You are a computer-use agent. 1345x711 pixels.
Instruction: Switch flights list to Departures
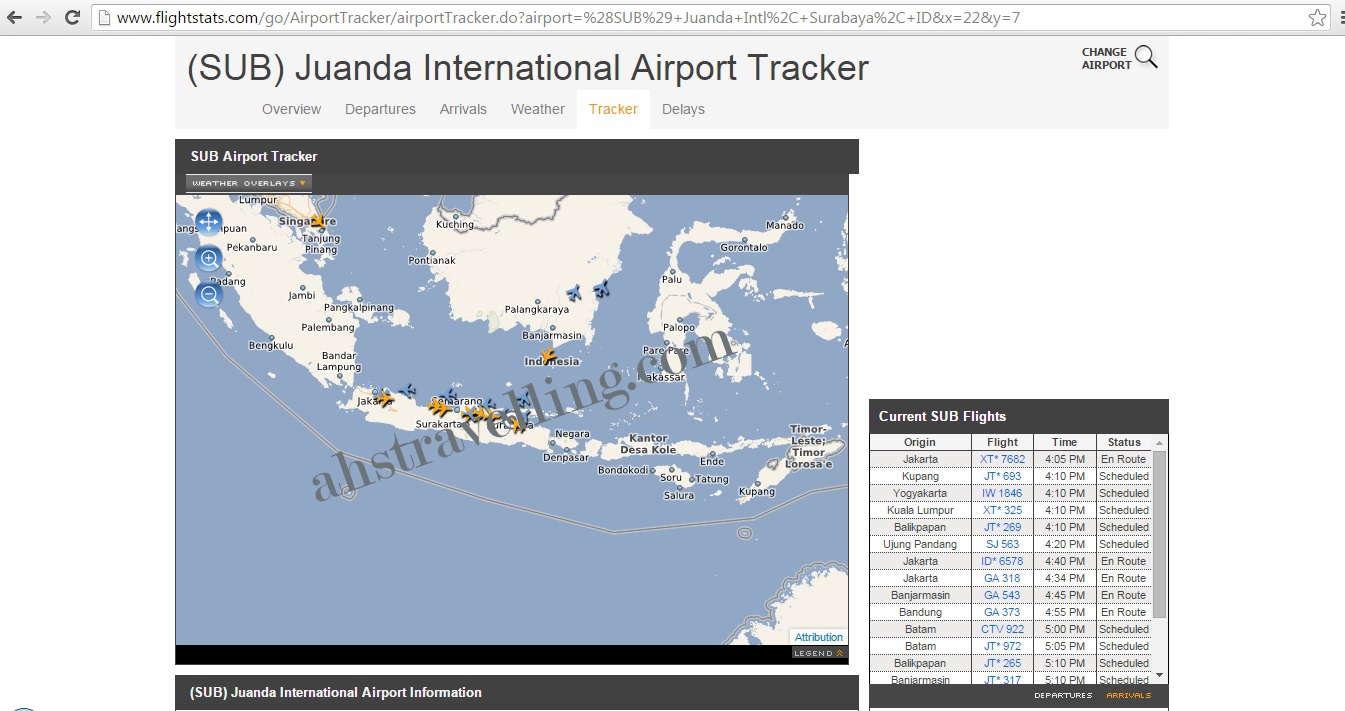pos(1063,695)
